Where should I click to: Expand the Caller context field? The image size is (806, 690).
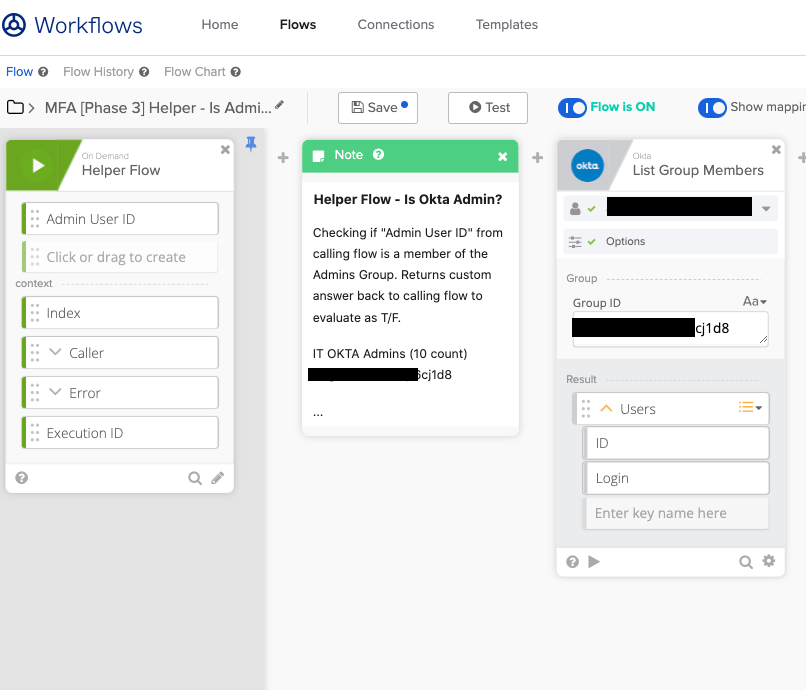[x=55, y=353]
